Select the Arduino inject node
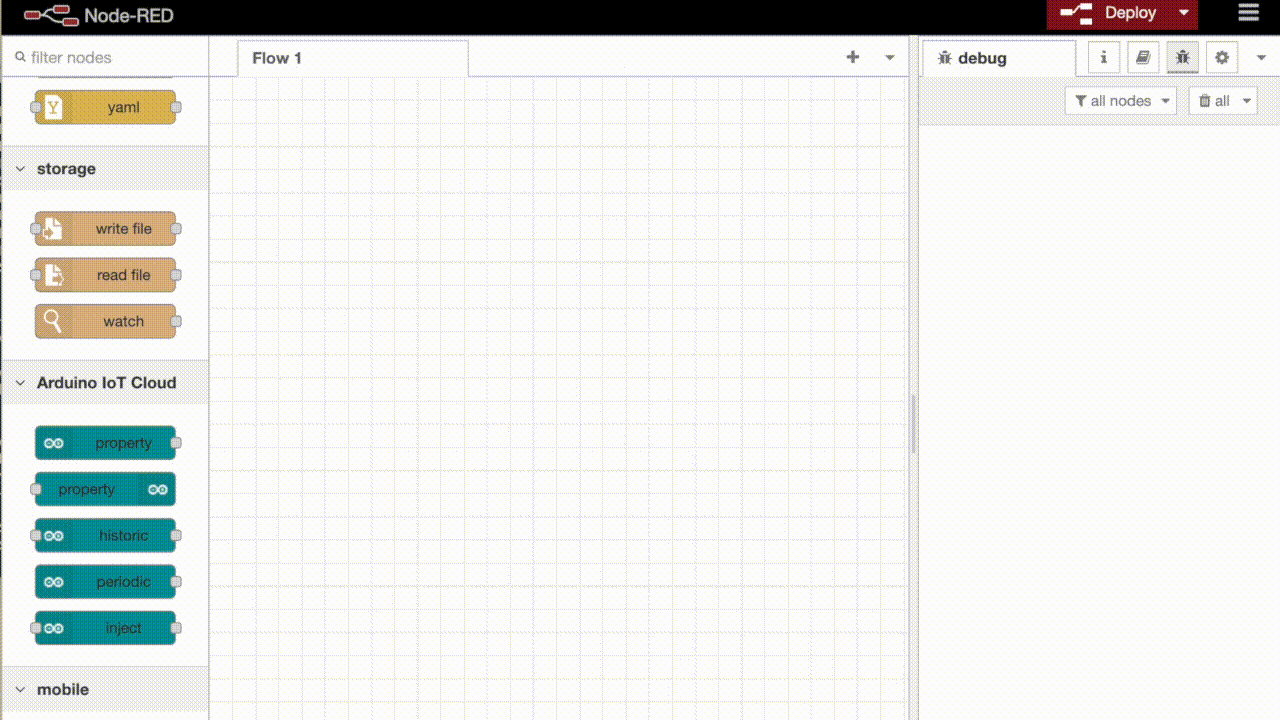This screenshot has height=720, width=1280. [x=105, y=628]
